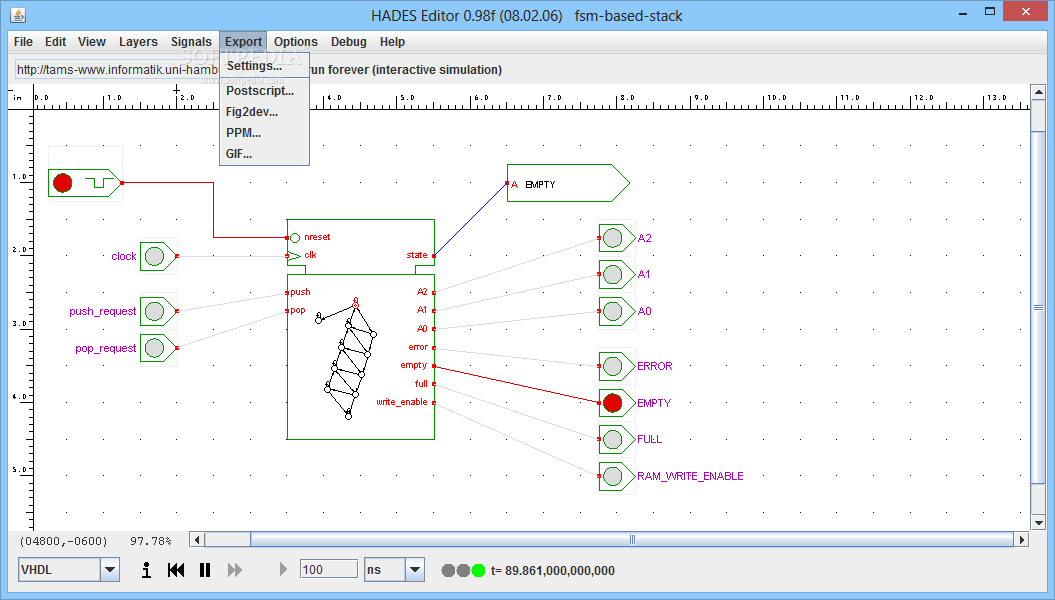Click the write_enable port label
This screenshot has height=600, width=1055.
[x=402, y=402]
